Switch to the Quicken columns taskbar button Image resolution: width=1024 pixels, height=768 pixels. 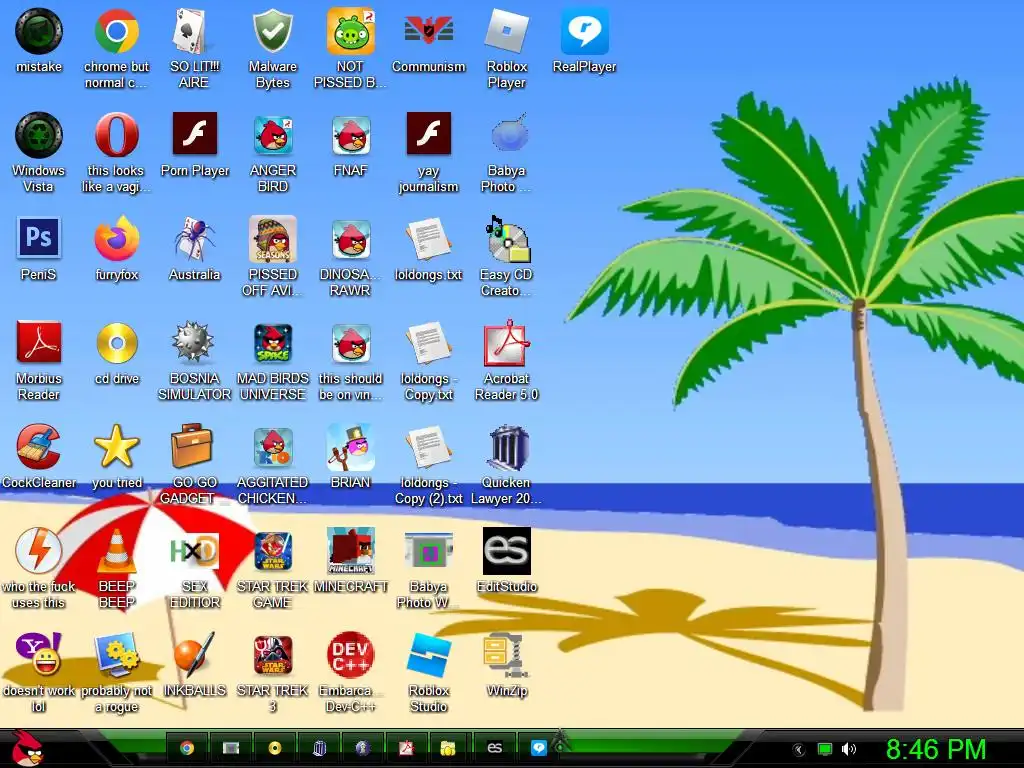tap(319, 748)
